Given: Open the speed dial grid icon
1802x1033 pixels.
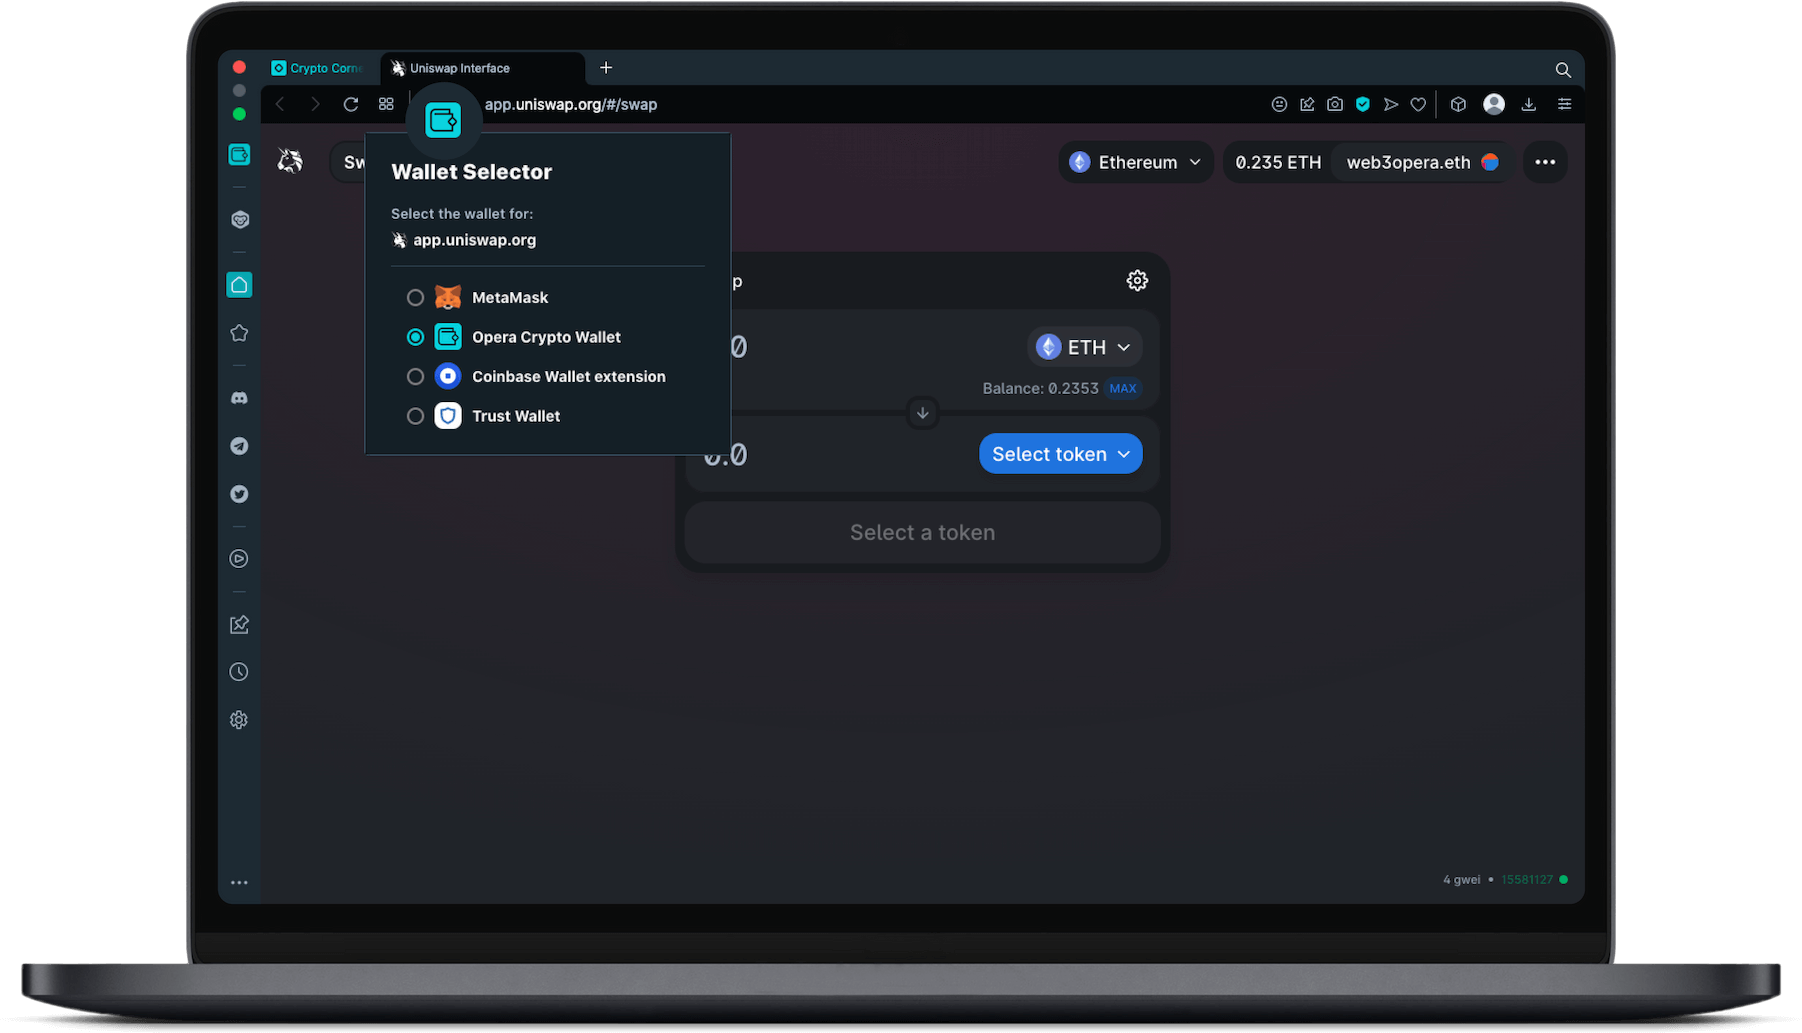Looking at the screenshot, I should click(386, 104).
